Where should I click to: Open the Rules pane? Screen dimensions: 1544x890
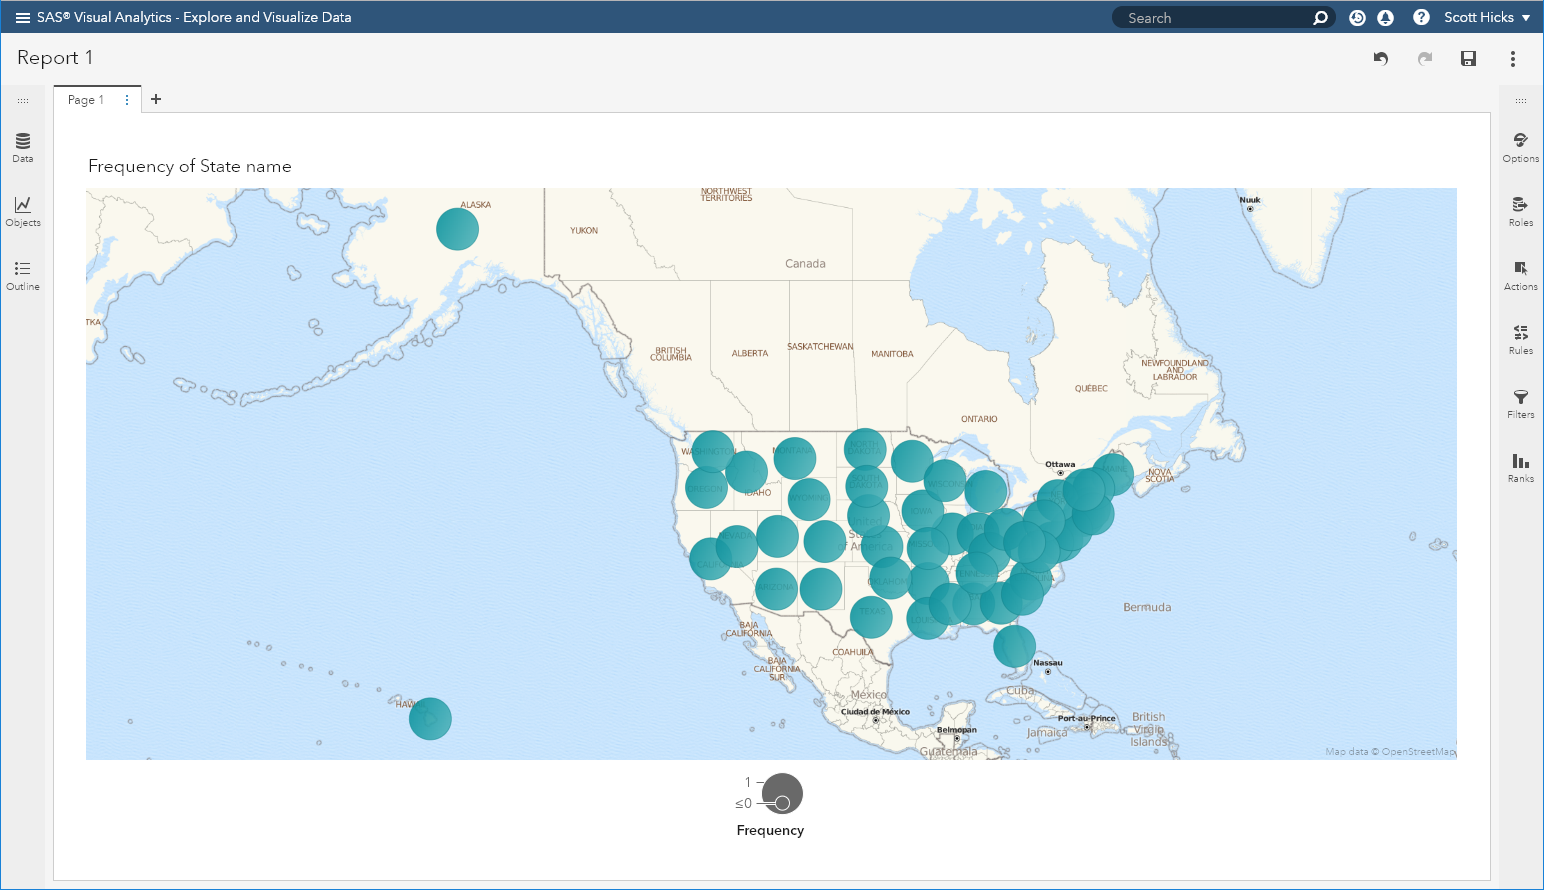[x=1520, y=338]
